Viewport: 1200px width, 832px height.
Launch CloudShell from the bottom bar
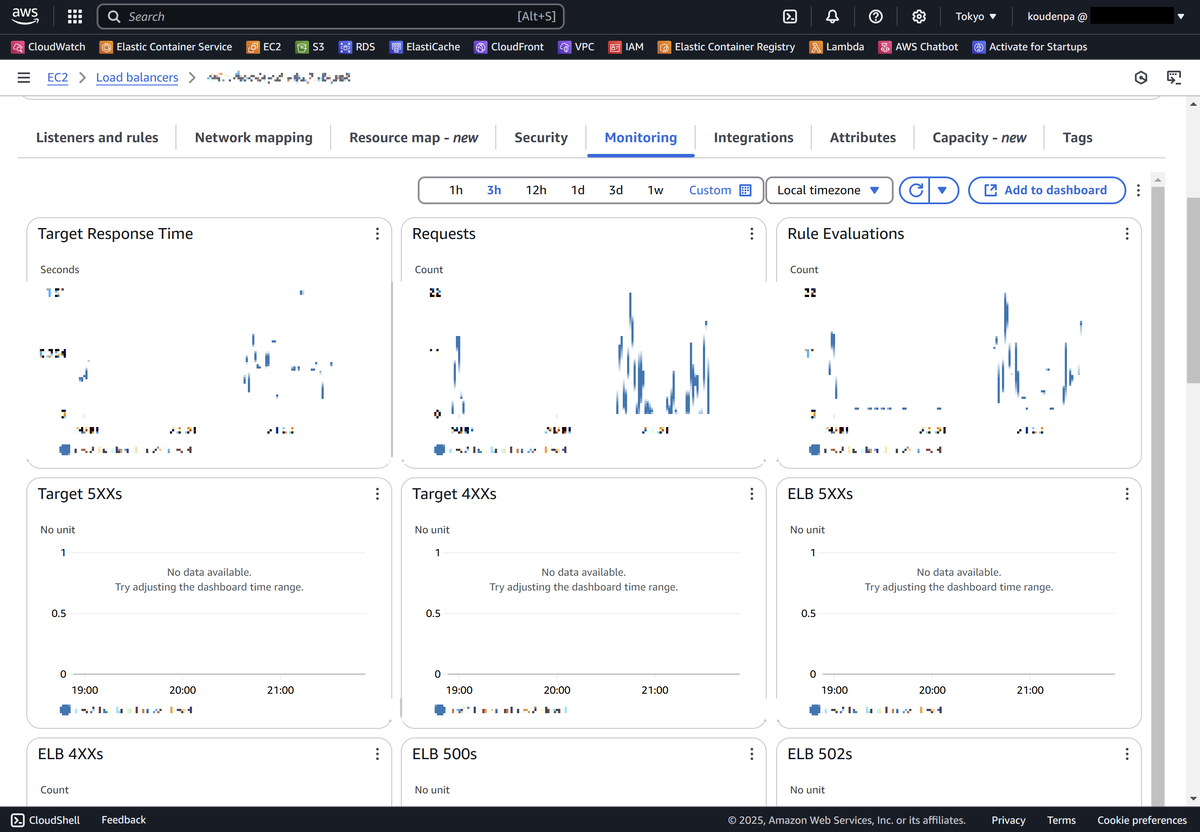pos(45,819)
